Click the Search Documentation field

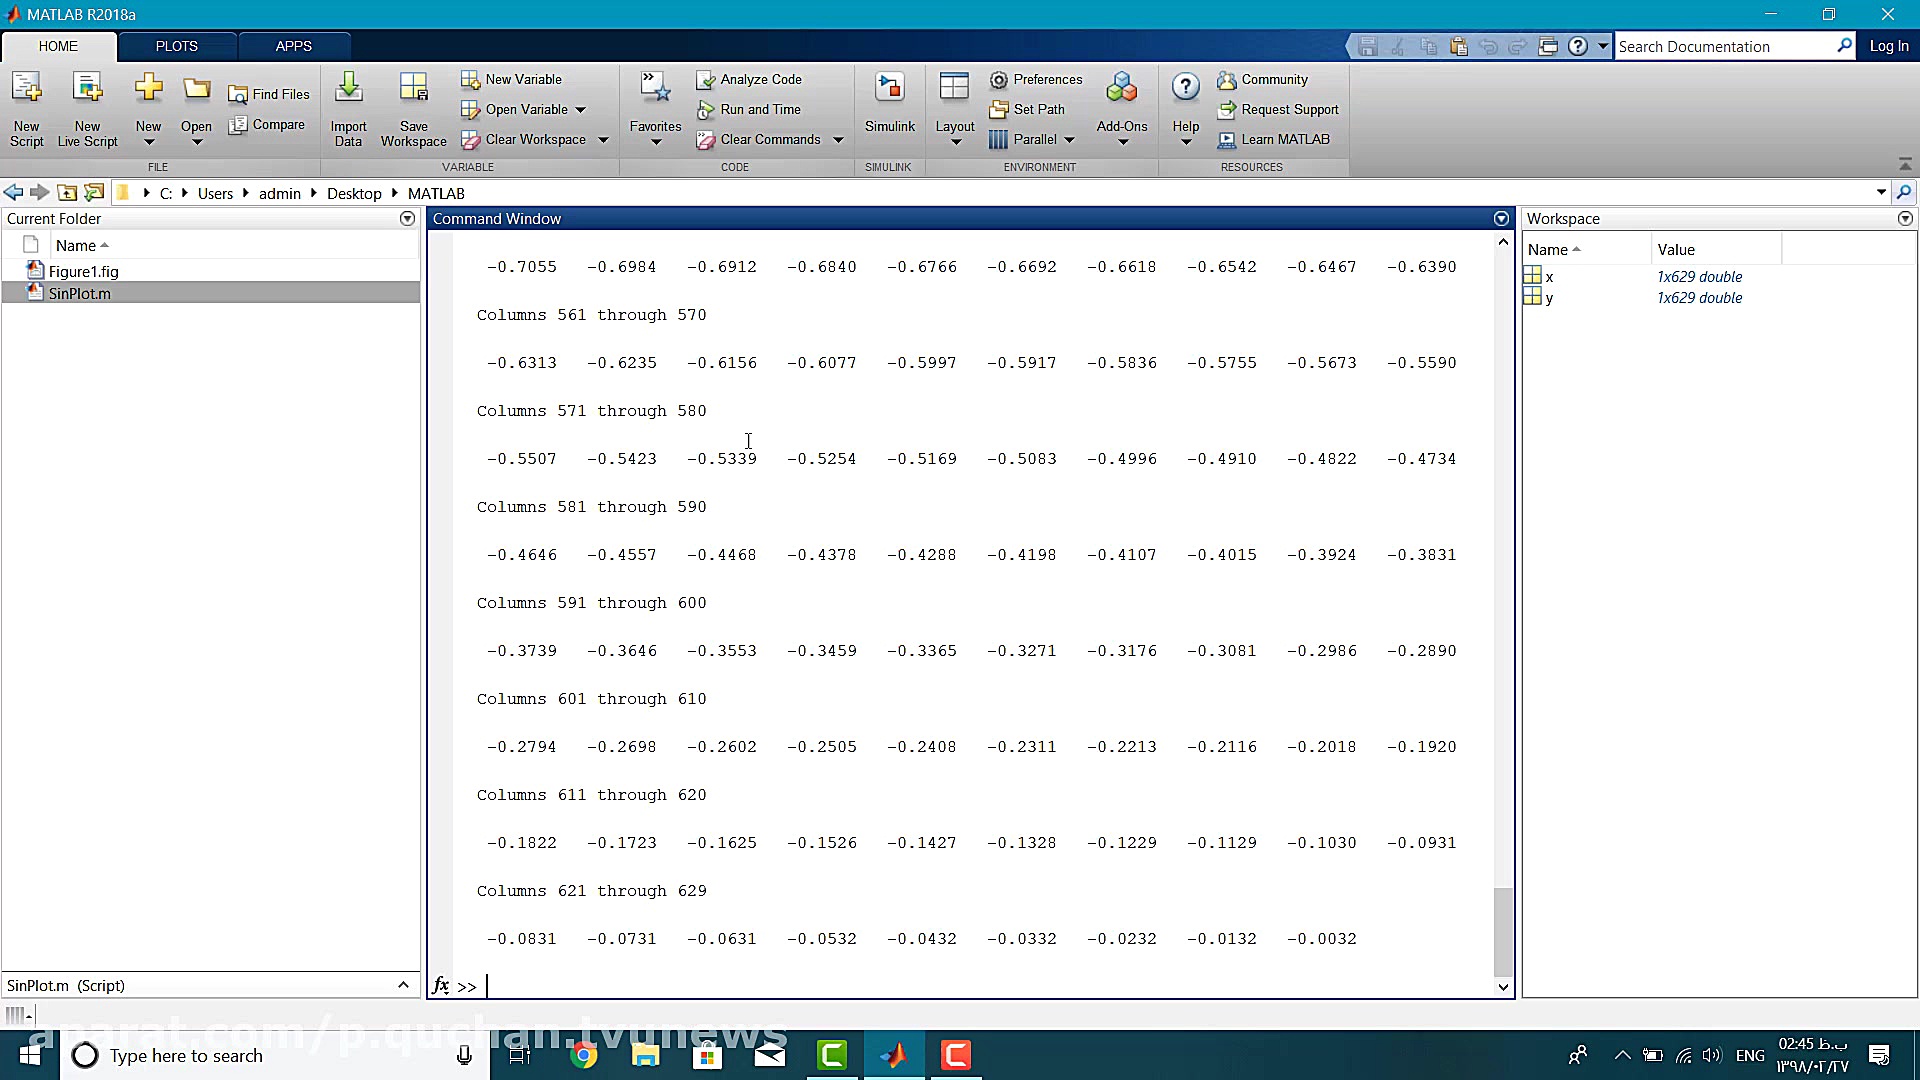pos(1724,46)
